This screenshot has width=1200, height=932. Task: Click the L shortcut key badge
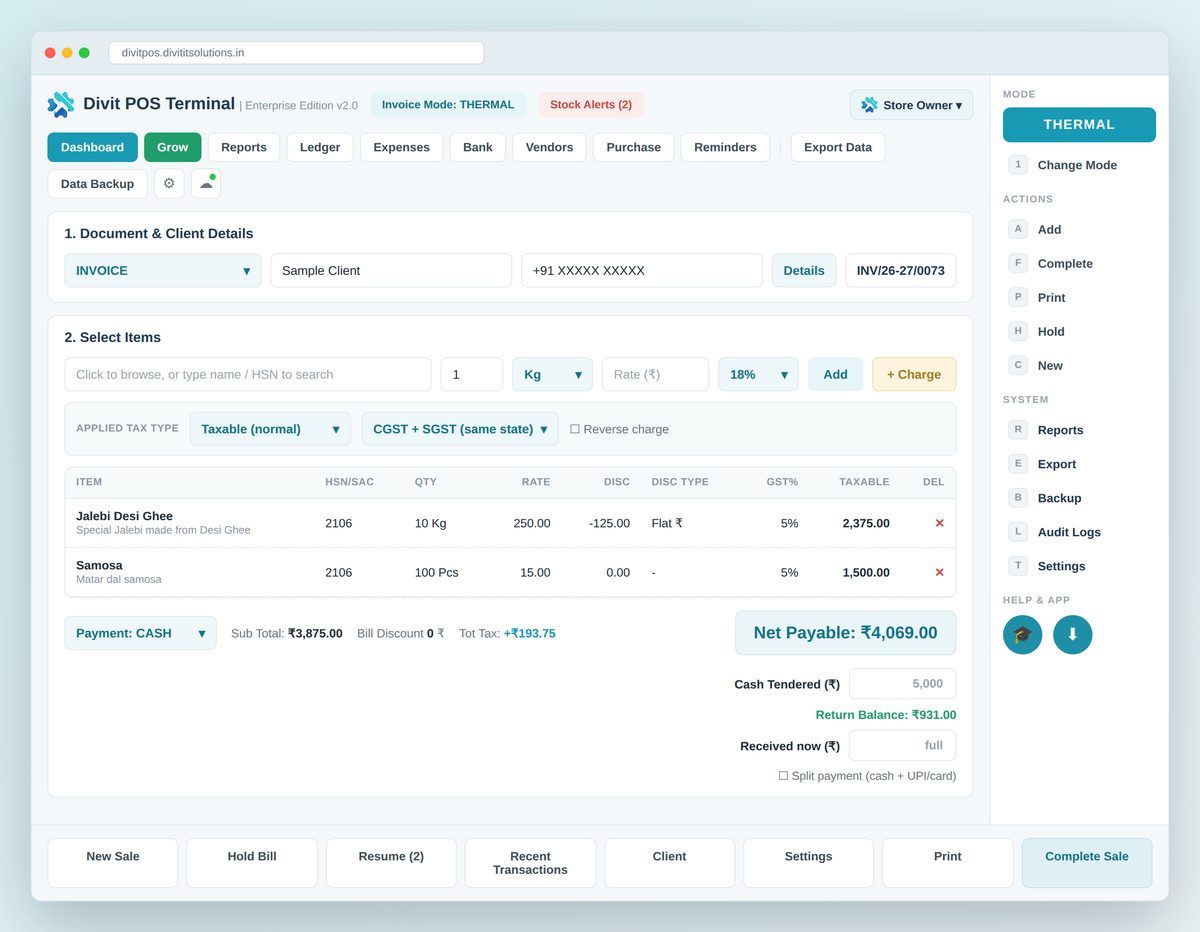(x=1018, y=532)
